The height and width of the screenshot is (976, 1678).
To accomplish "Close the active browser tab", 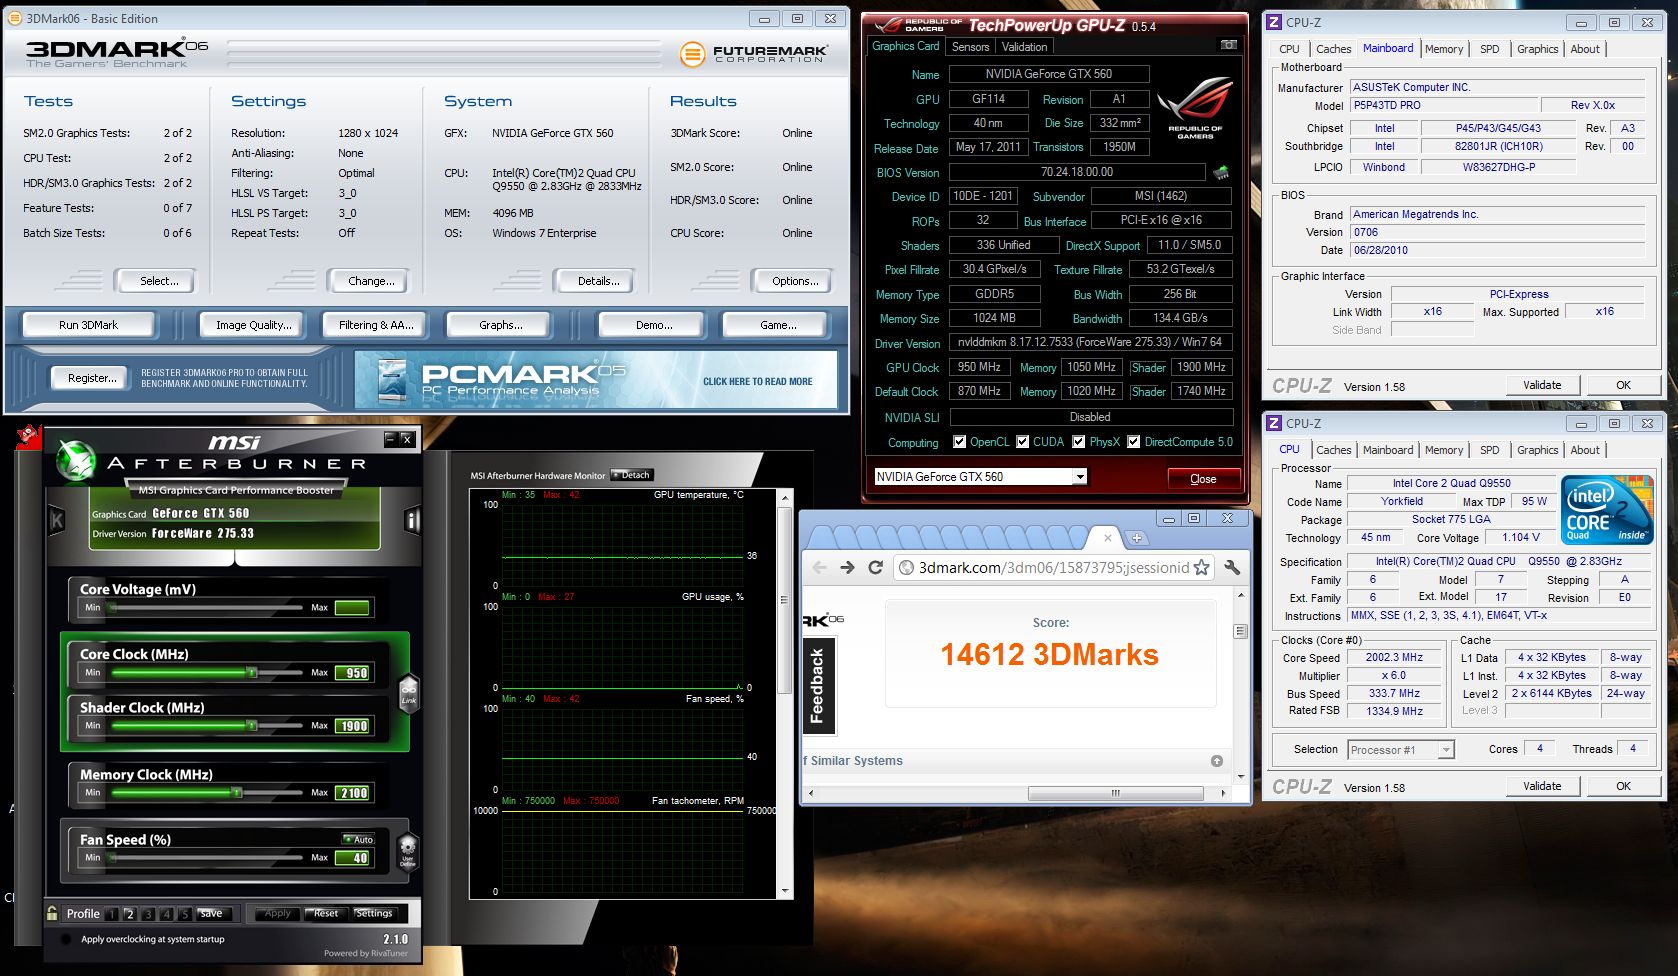I will tap(1108, 537).
